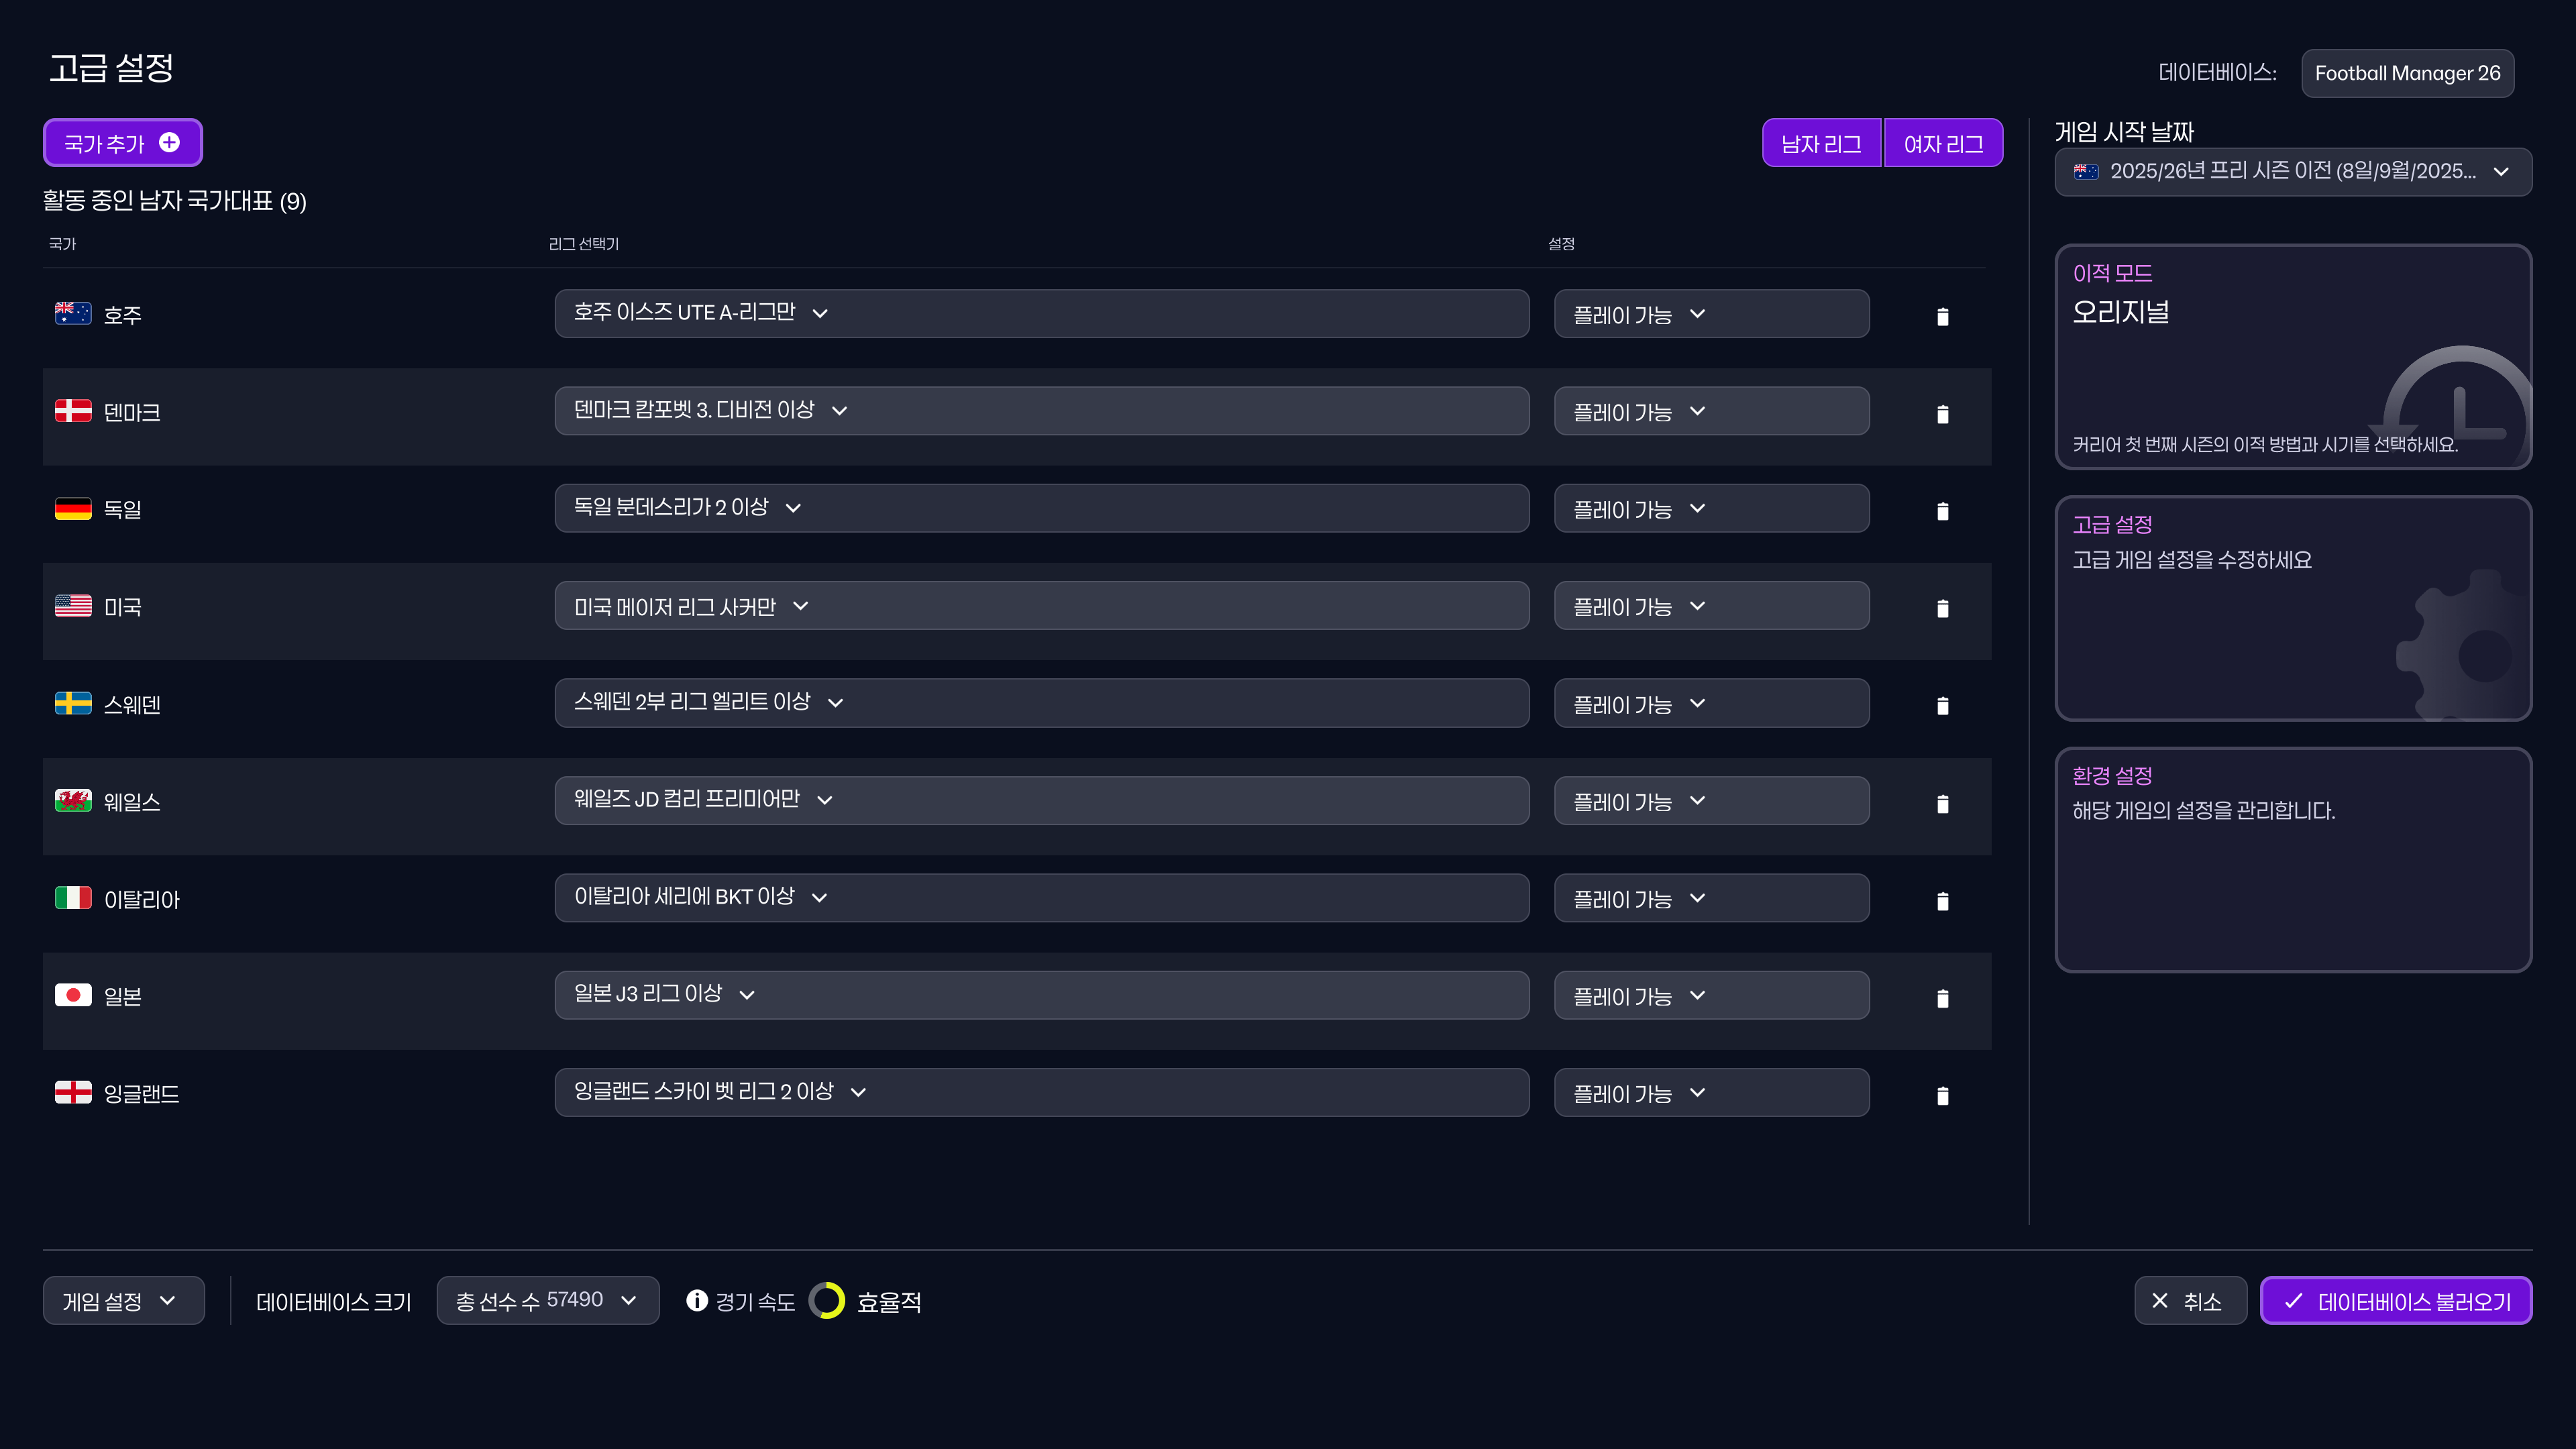Select the 남자 리그 tab

pos(1821,142)
